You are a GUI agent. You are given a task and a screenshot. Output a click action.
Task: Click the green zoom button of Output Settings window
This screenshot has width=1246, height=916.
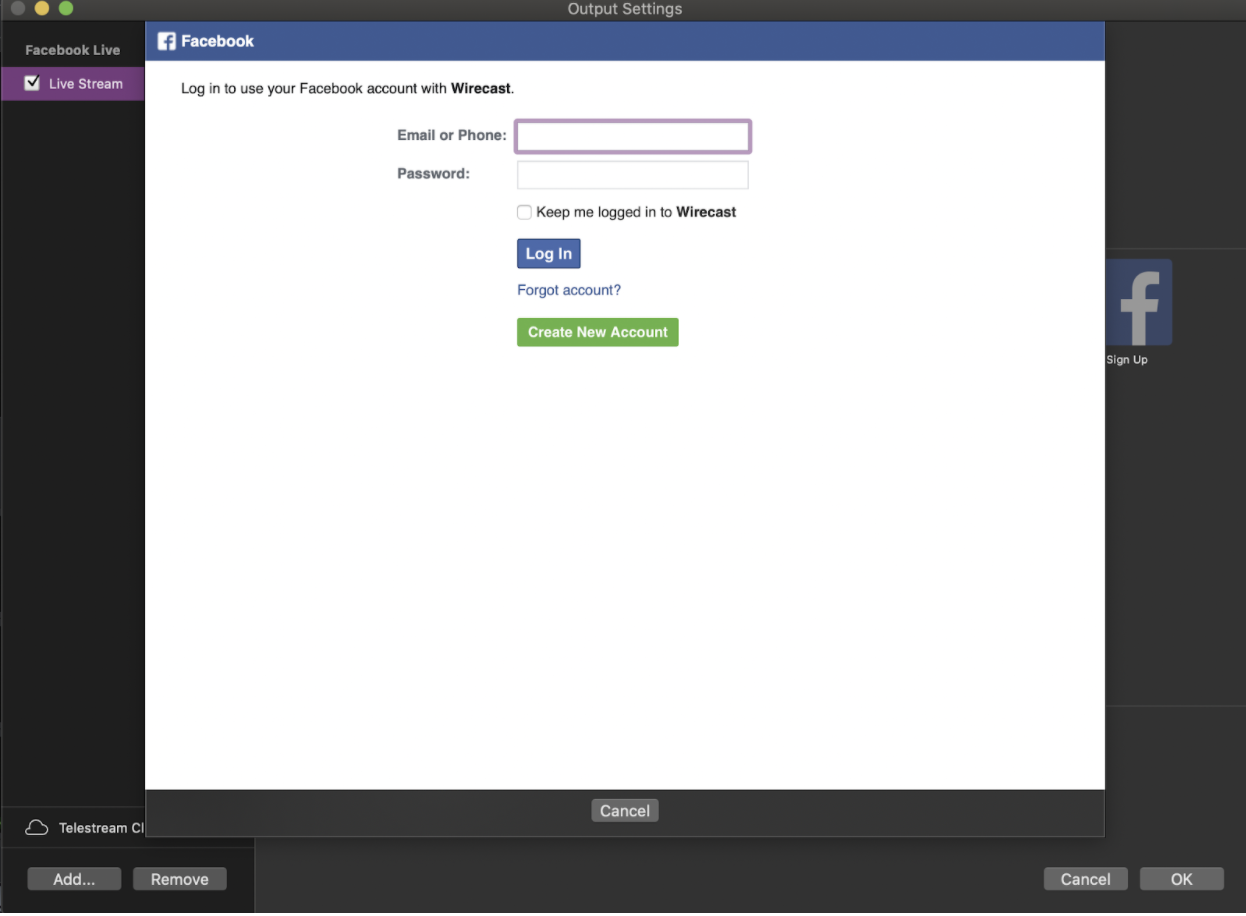66,8
